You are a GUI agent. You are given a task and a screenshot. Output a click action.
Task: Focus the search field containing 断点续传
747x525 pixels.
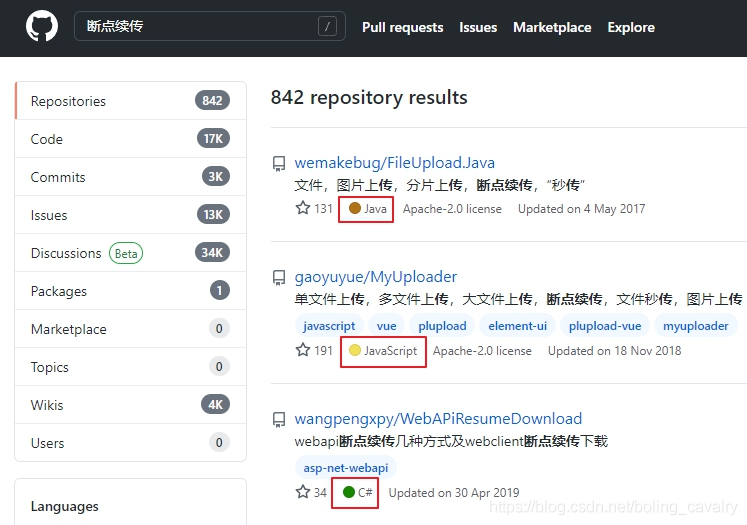tap(210, 26)
